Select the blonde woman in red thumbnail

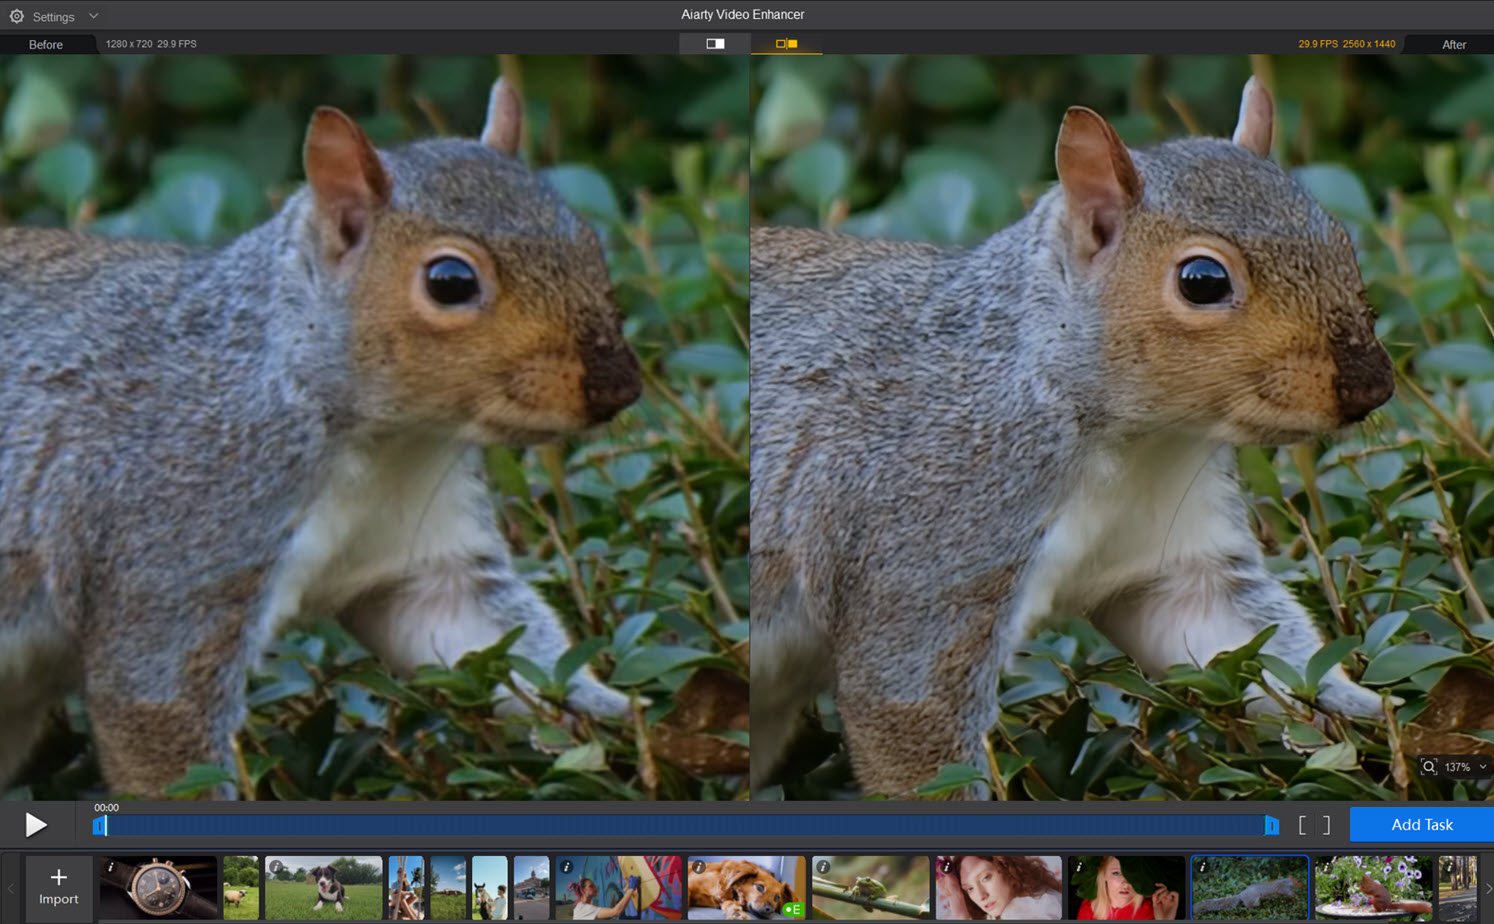pos(1126,888)
